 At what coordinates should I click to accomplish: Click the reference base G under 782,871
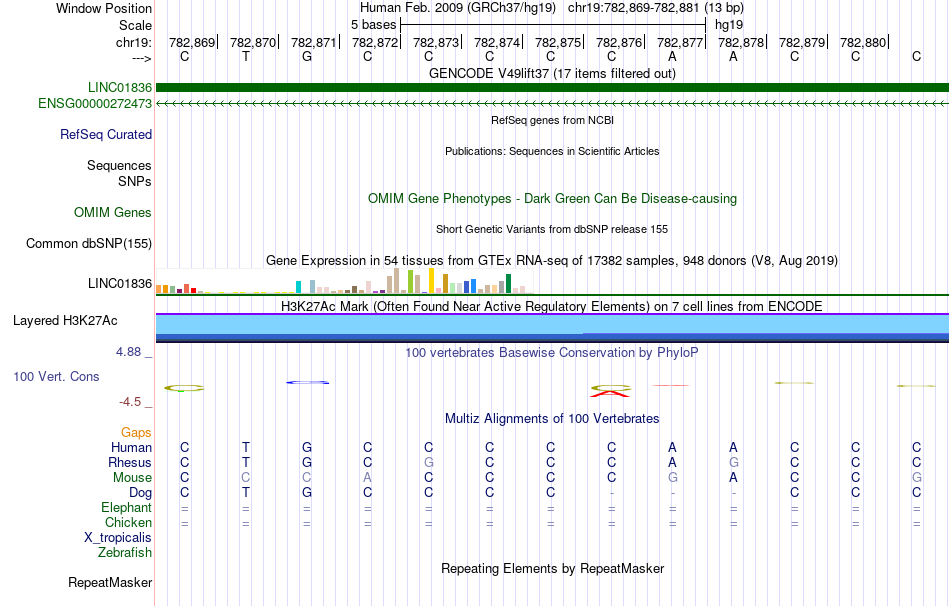(307, 56)
